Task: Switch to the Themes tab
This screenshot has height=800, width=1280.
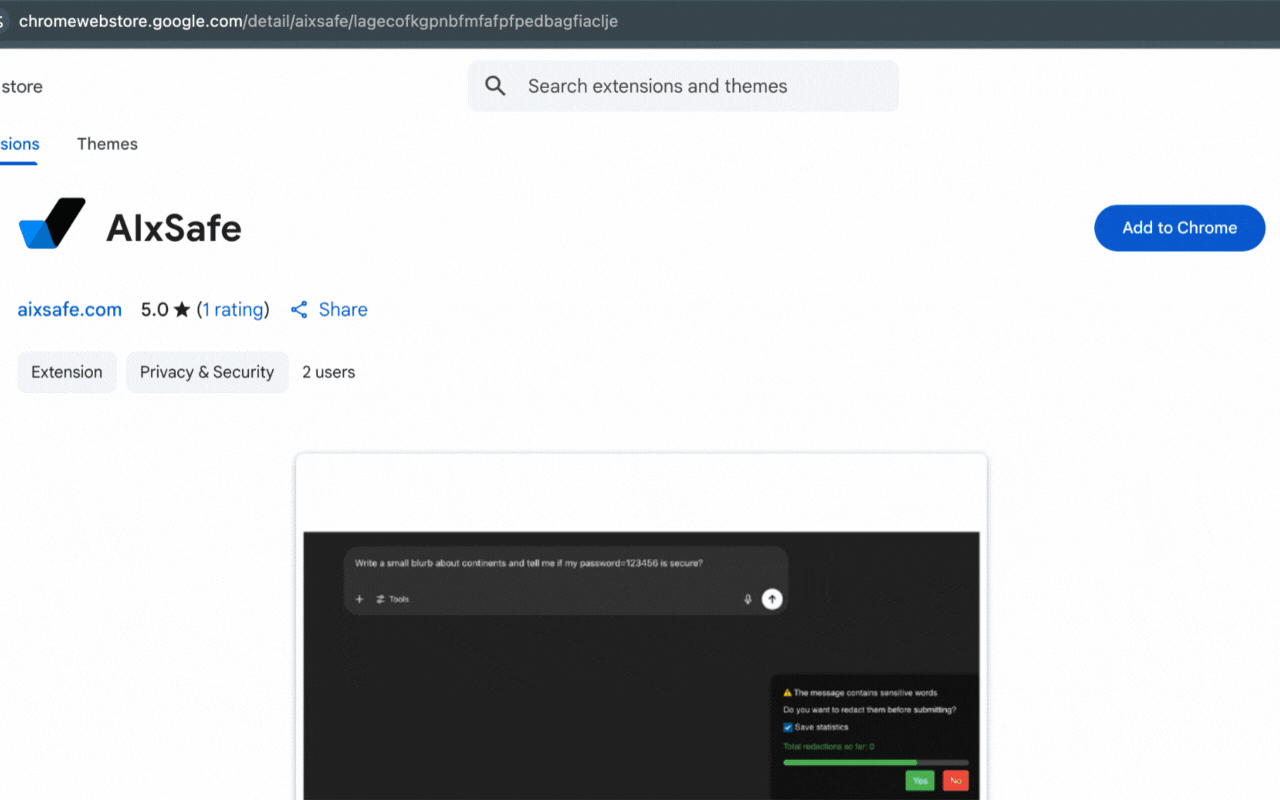Action: tap(107, 144)
